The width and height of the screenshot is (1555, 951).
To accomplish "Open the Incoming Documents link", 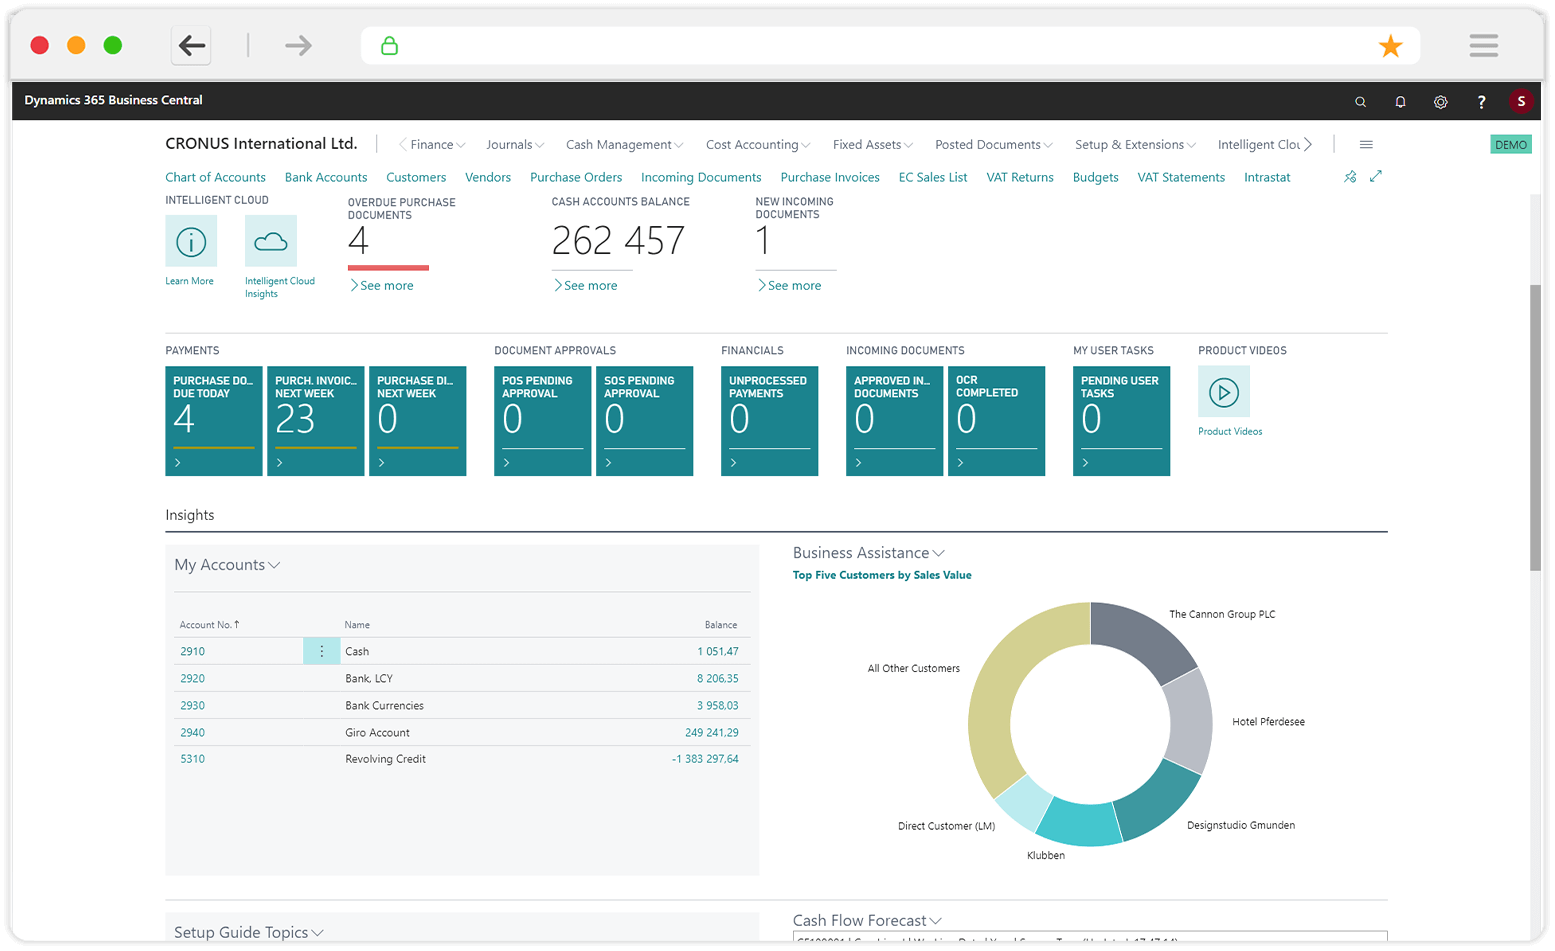I will click(x=701, y=177).
